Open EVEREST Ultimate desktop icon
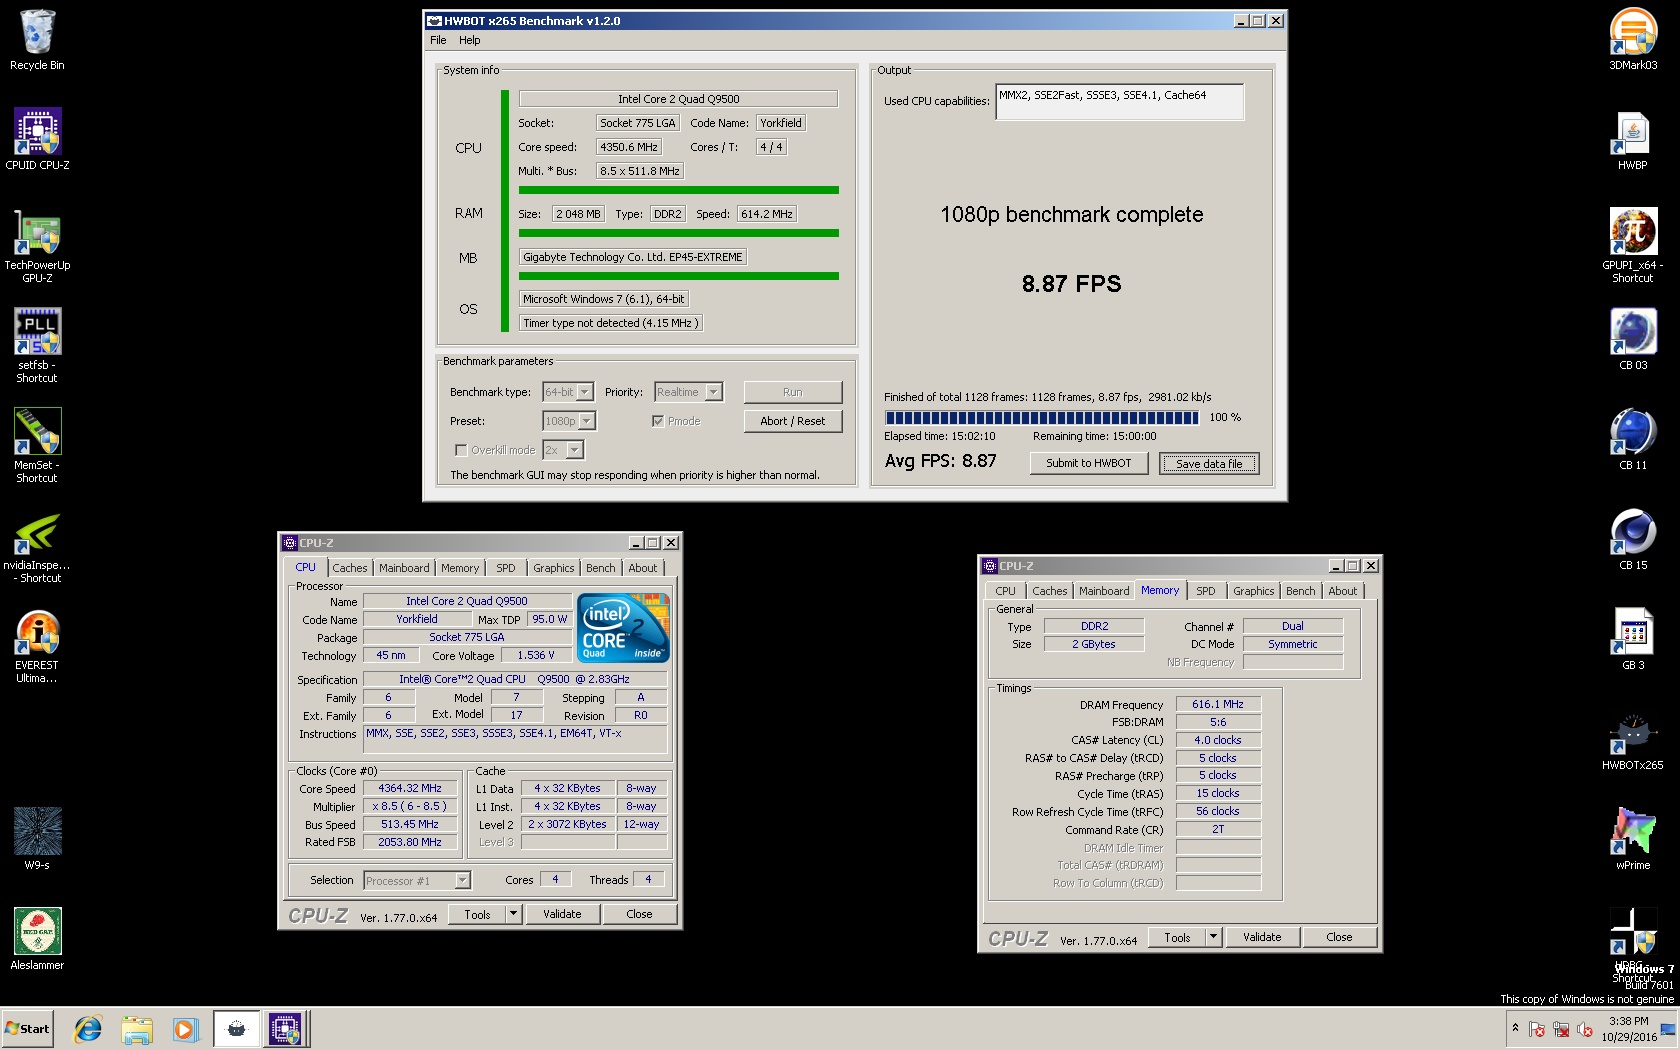 37,647
